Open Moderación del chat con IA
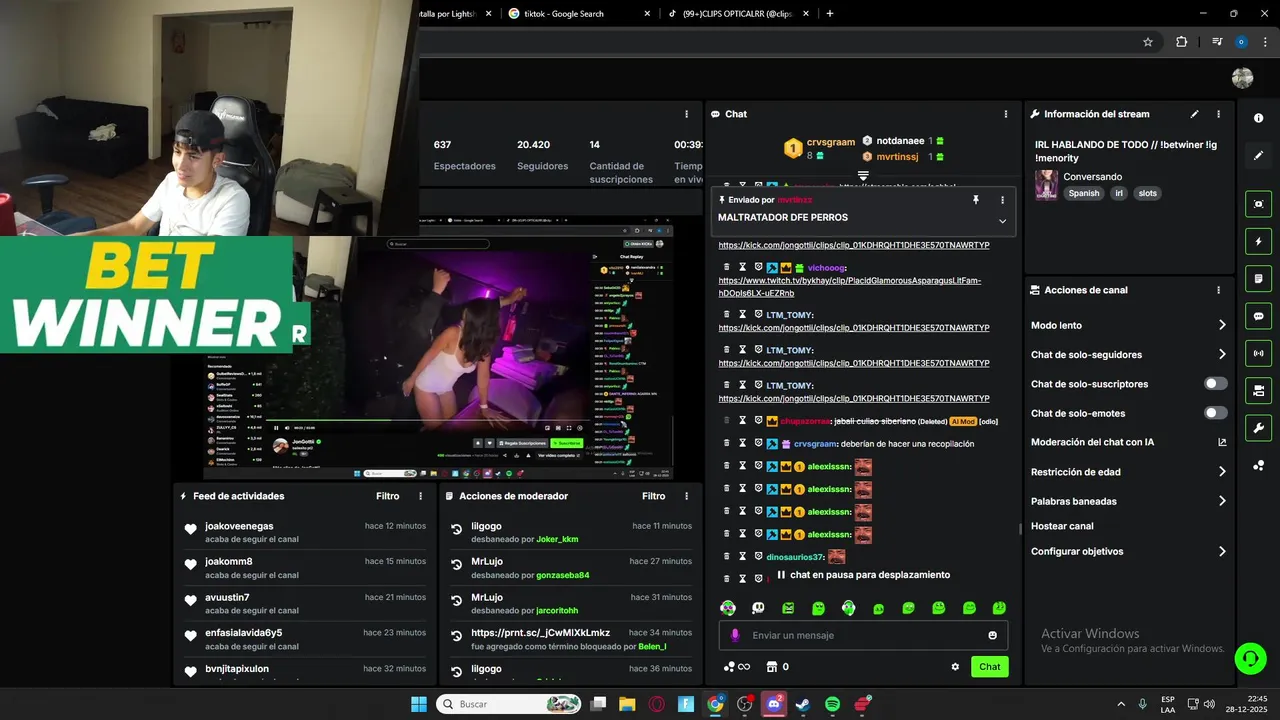Image resolution: width=1280 pixels, height=720 pixels. tap(1128, 442)
